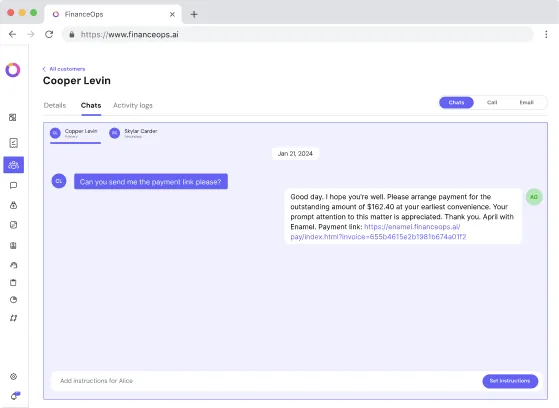Open the book-like icon in sidebar
The image size is (559, 408).
pyautogui.click(x=13, y=245)
